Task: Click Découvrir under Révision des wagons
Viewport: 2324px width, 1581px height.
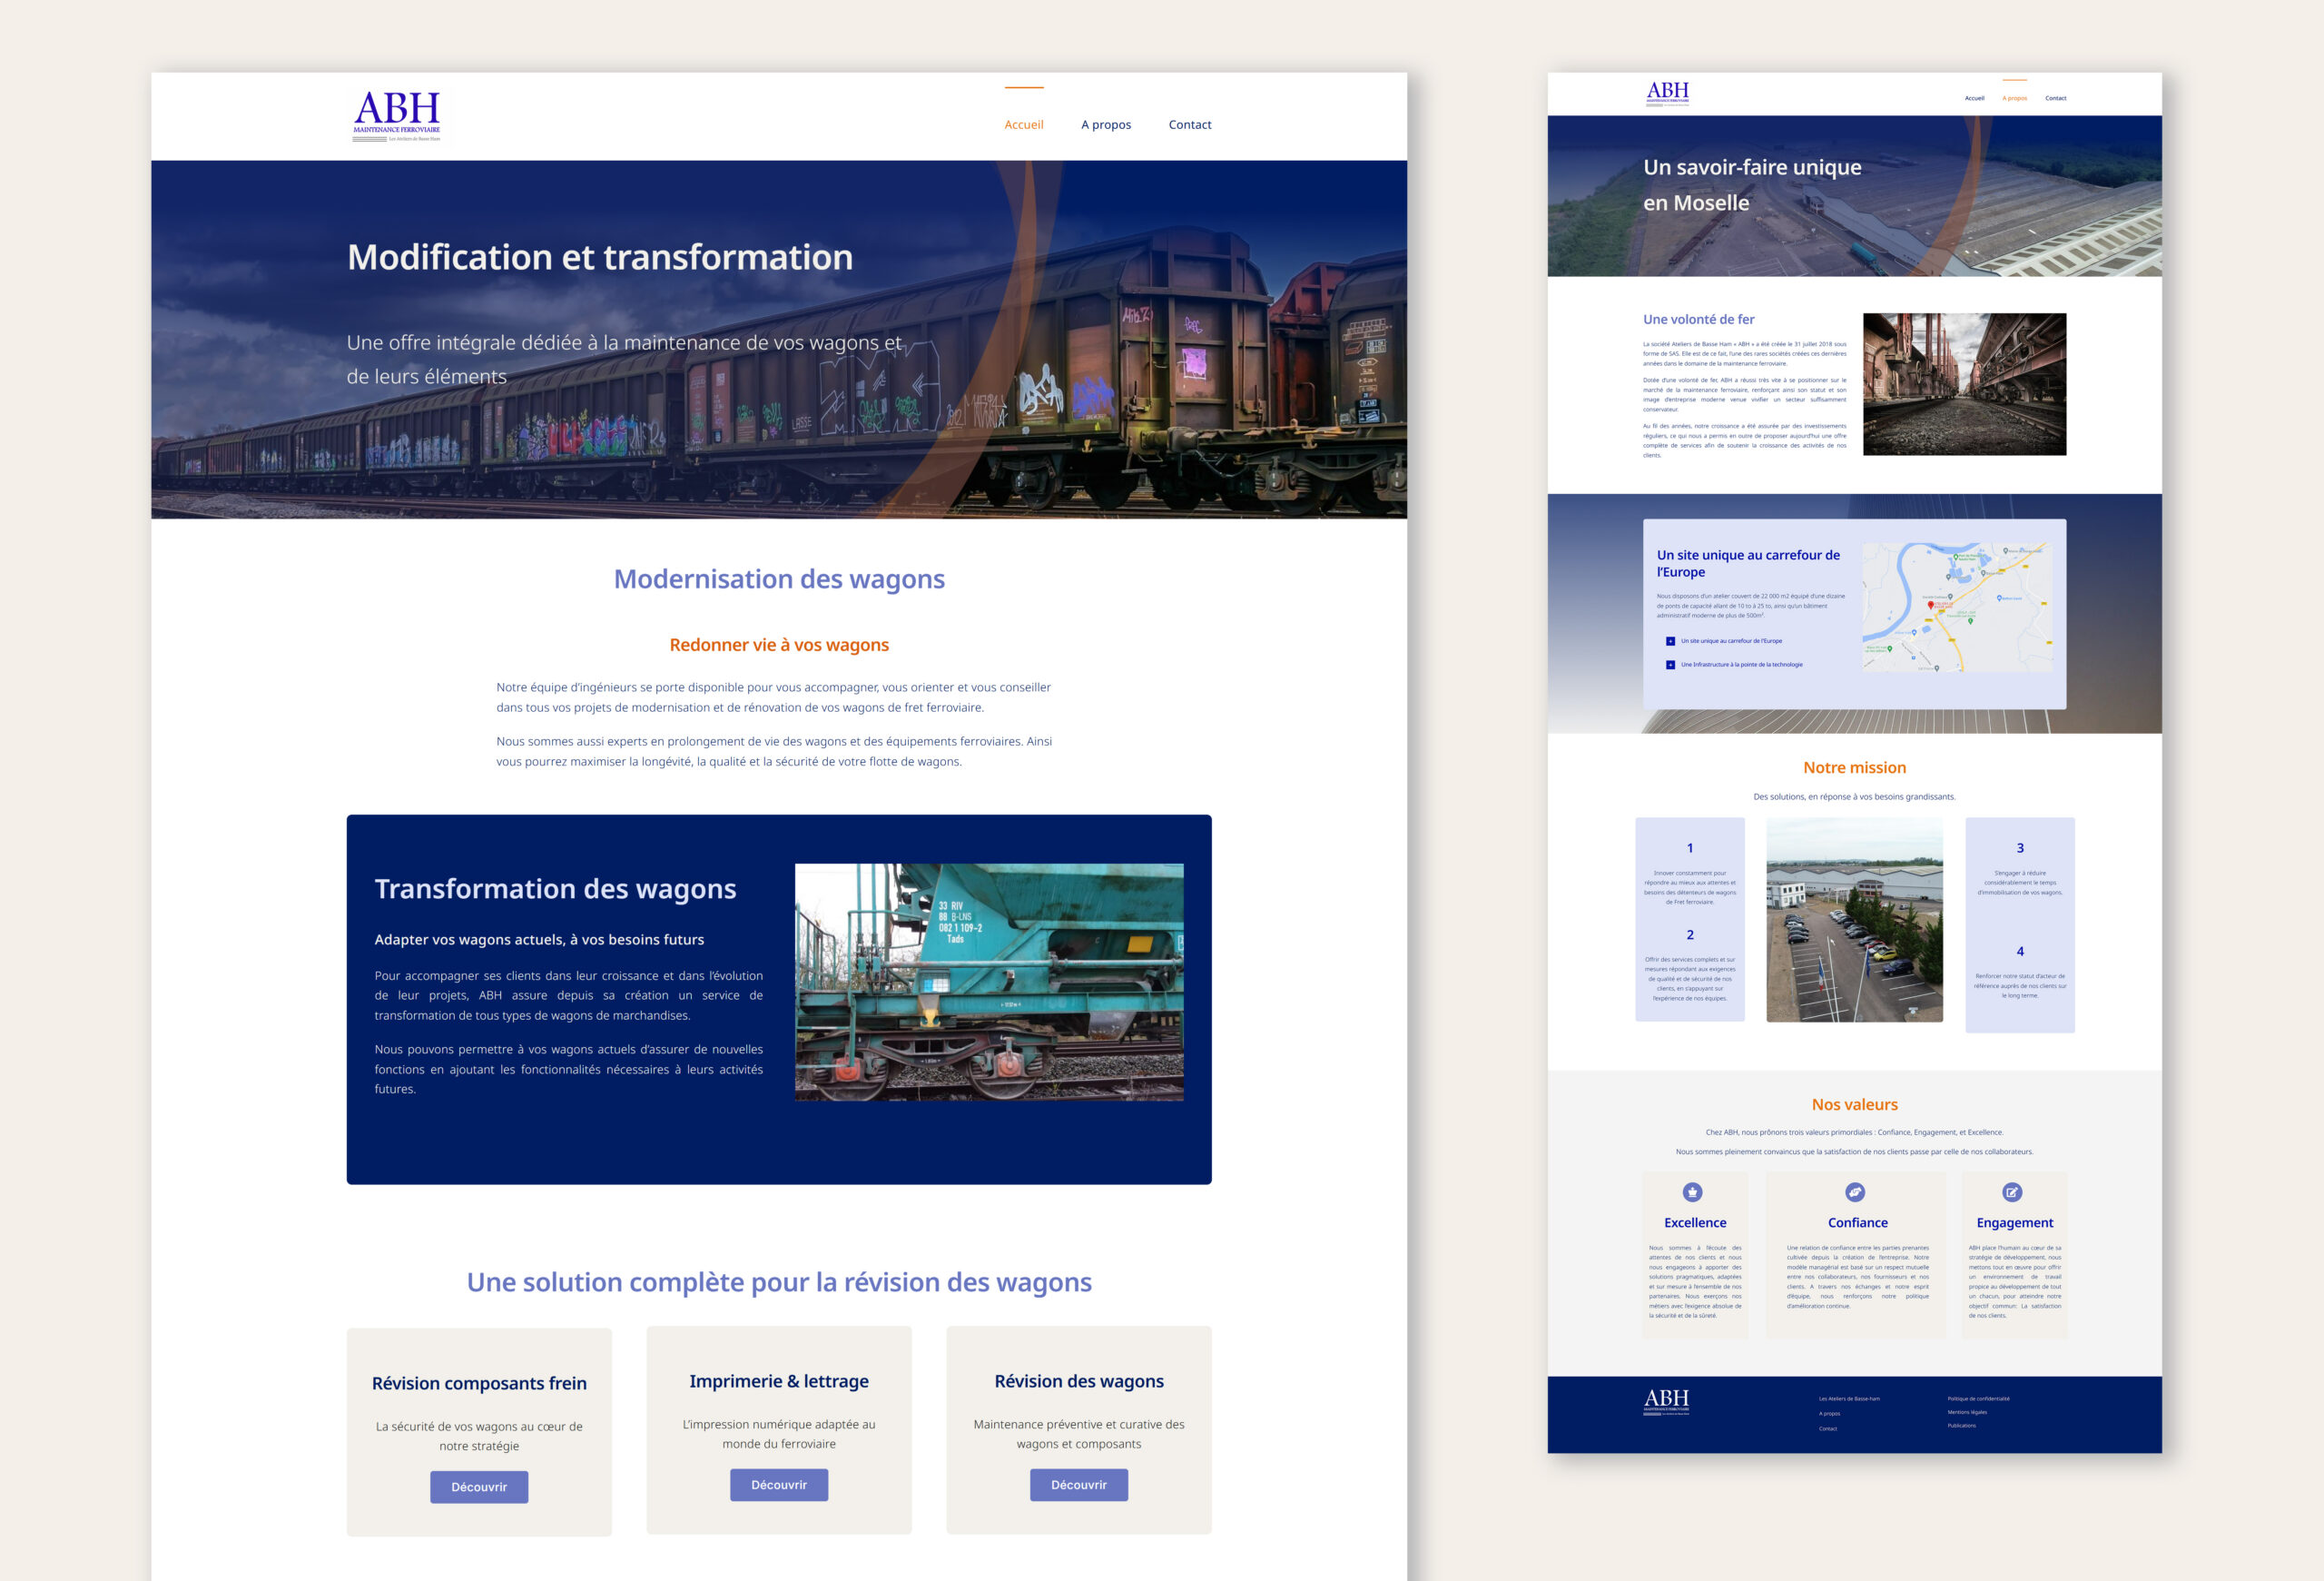Action: point(1079,1485)
